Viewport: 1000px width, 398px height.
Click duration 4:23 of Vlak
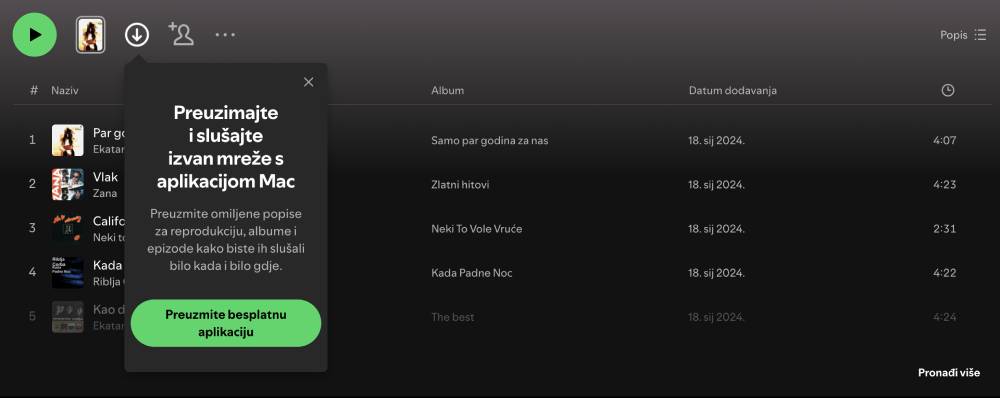pos(945,185)
